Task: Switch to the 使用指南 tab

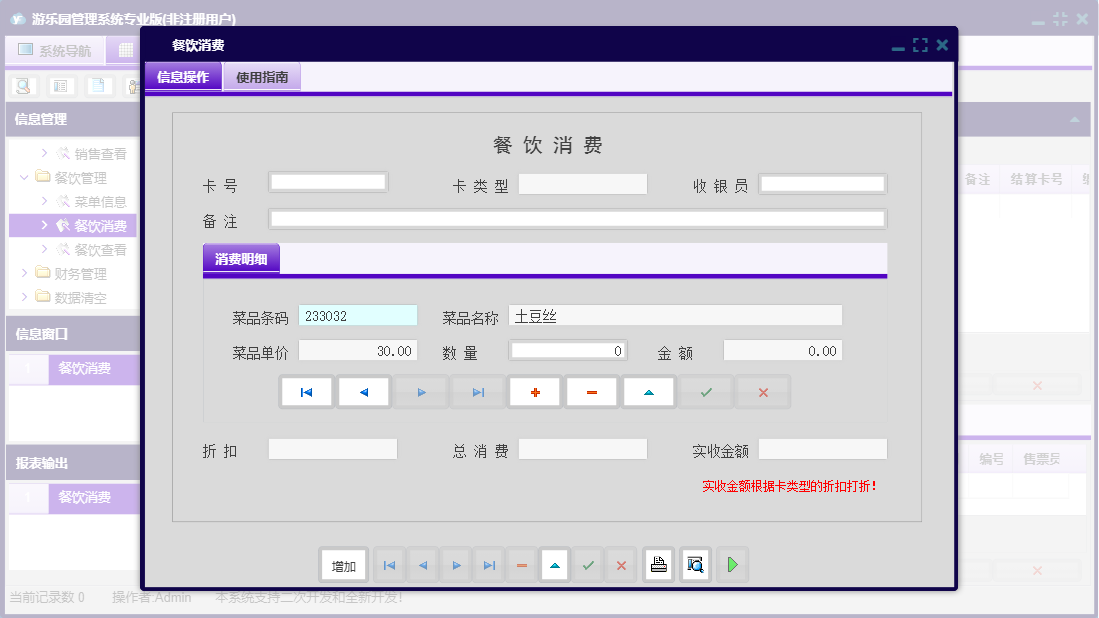Action: [262, 77]
